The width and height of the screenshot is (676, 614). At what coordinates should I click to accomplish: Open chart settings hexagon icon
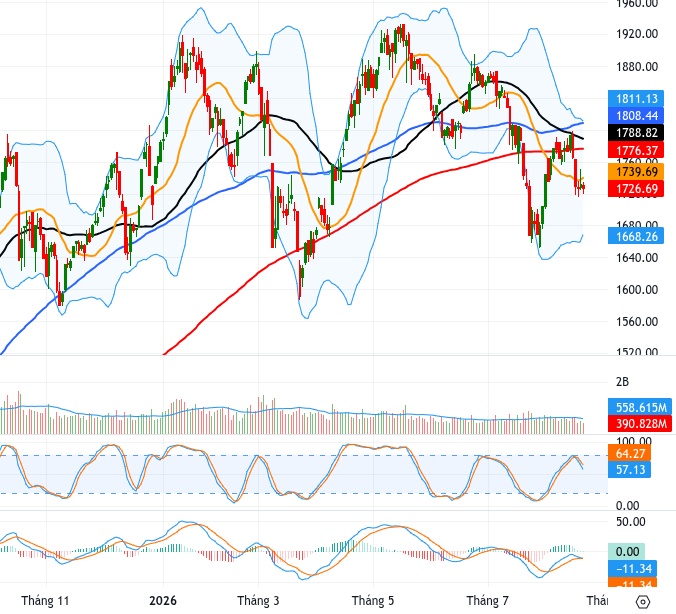642,601
